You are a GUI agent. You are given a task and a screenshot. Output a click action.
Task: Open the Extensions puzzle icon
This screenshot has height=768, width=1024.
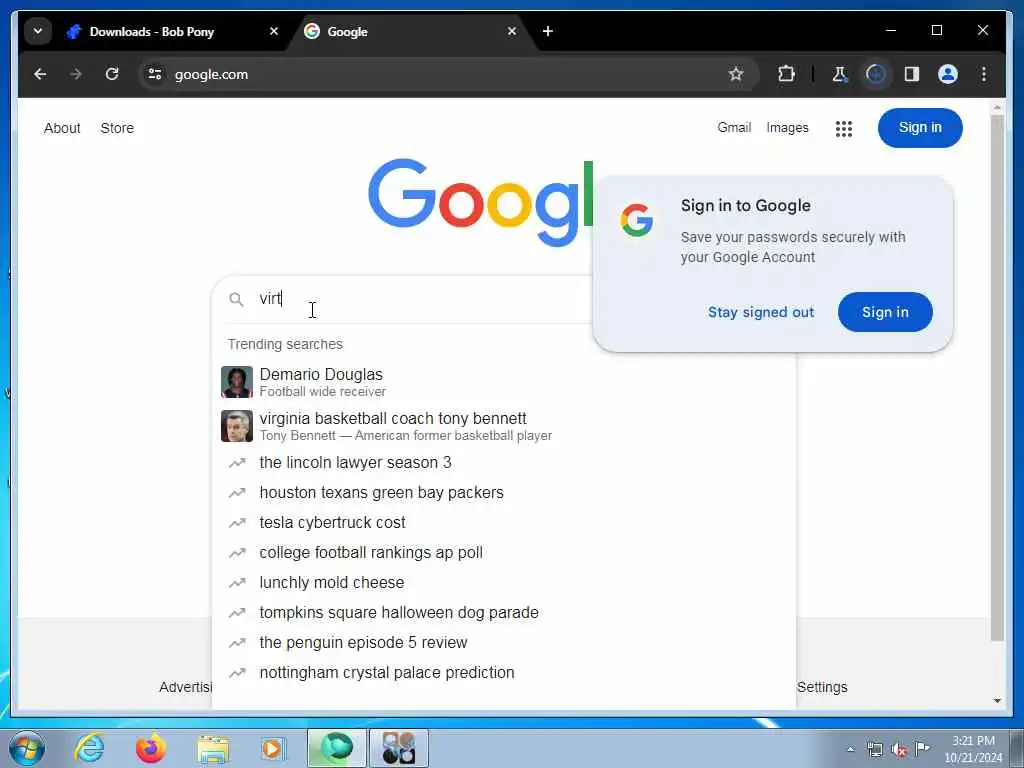(786, 74)
